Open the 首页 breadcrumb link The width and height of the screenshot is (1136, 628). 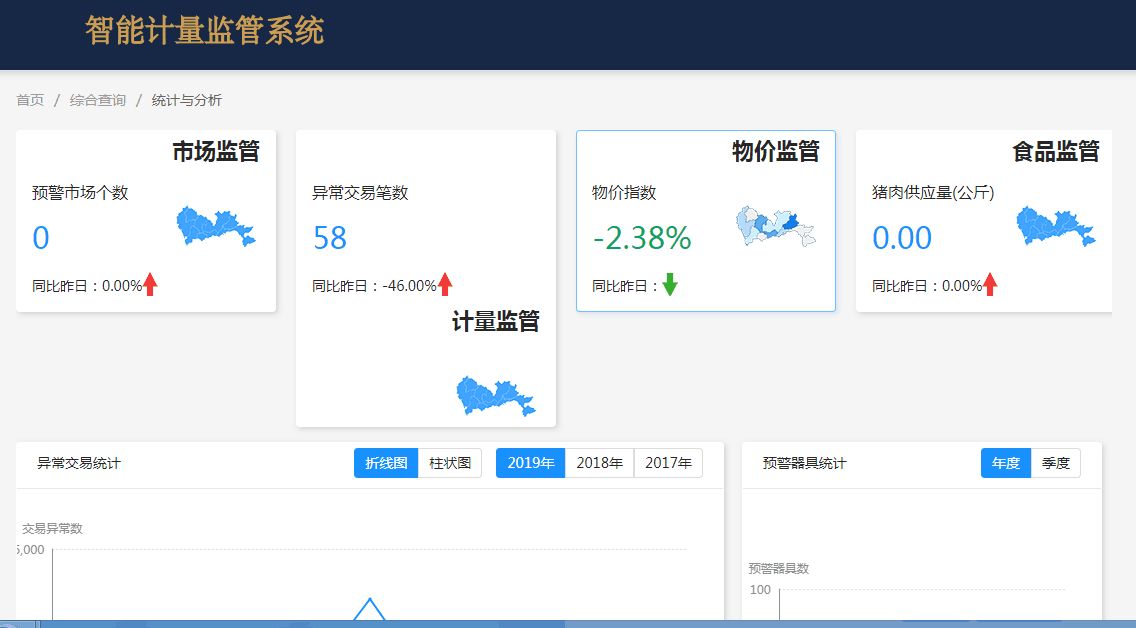[28, 100]
